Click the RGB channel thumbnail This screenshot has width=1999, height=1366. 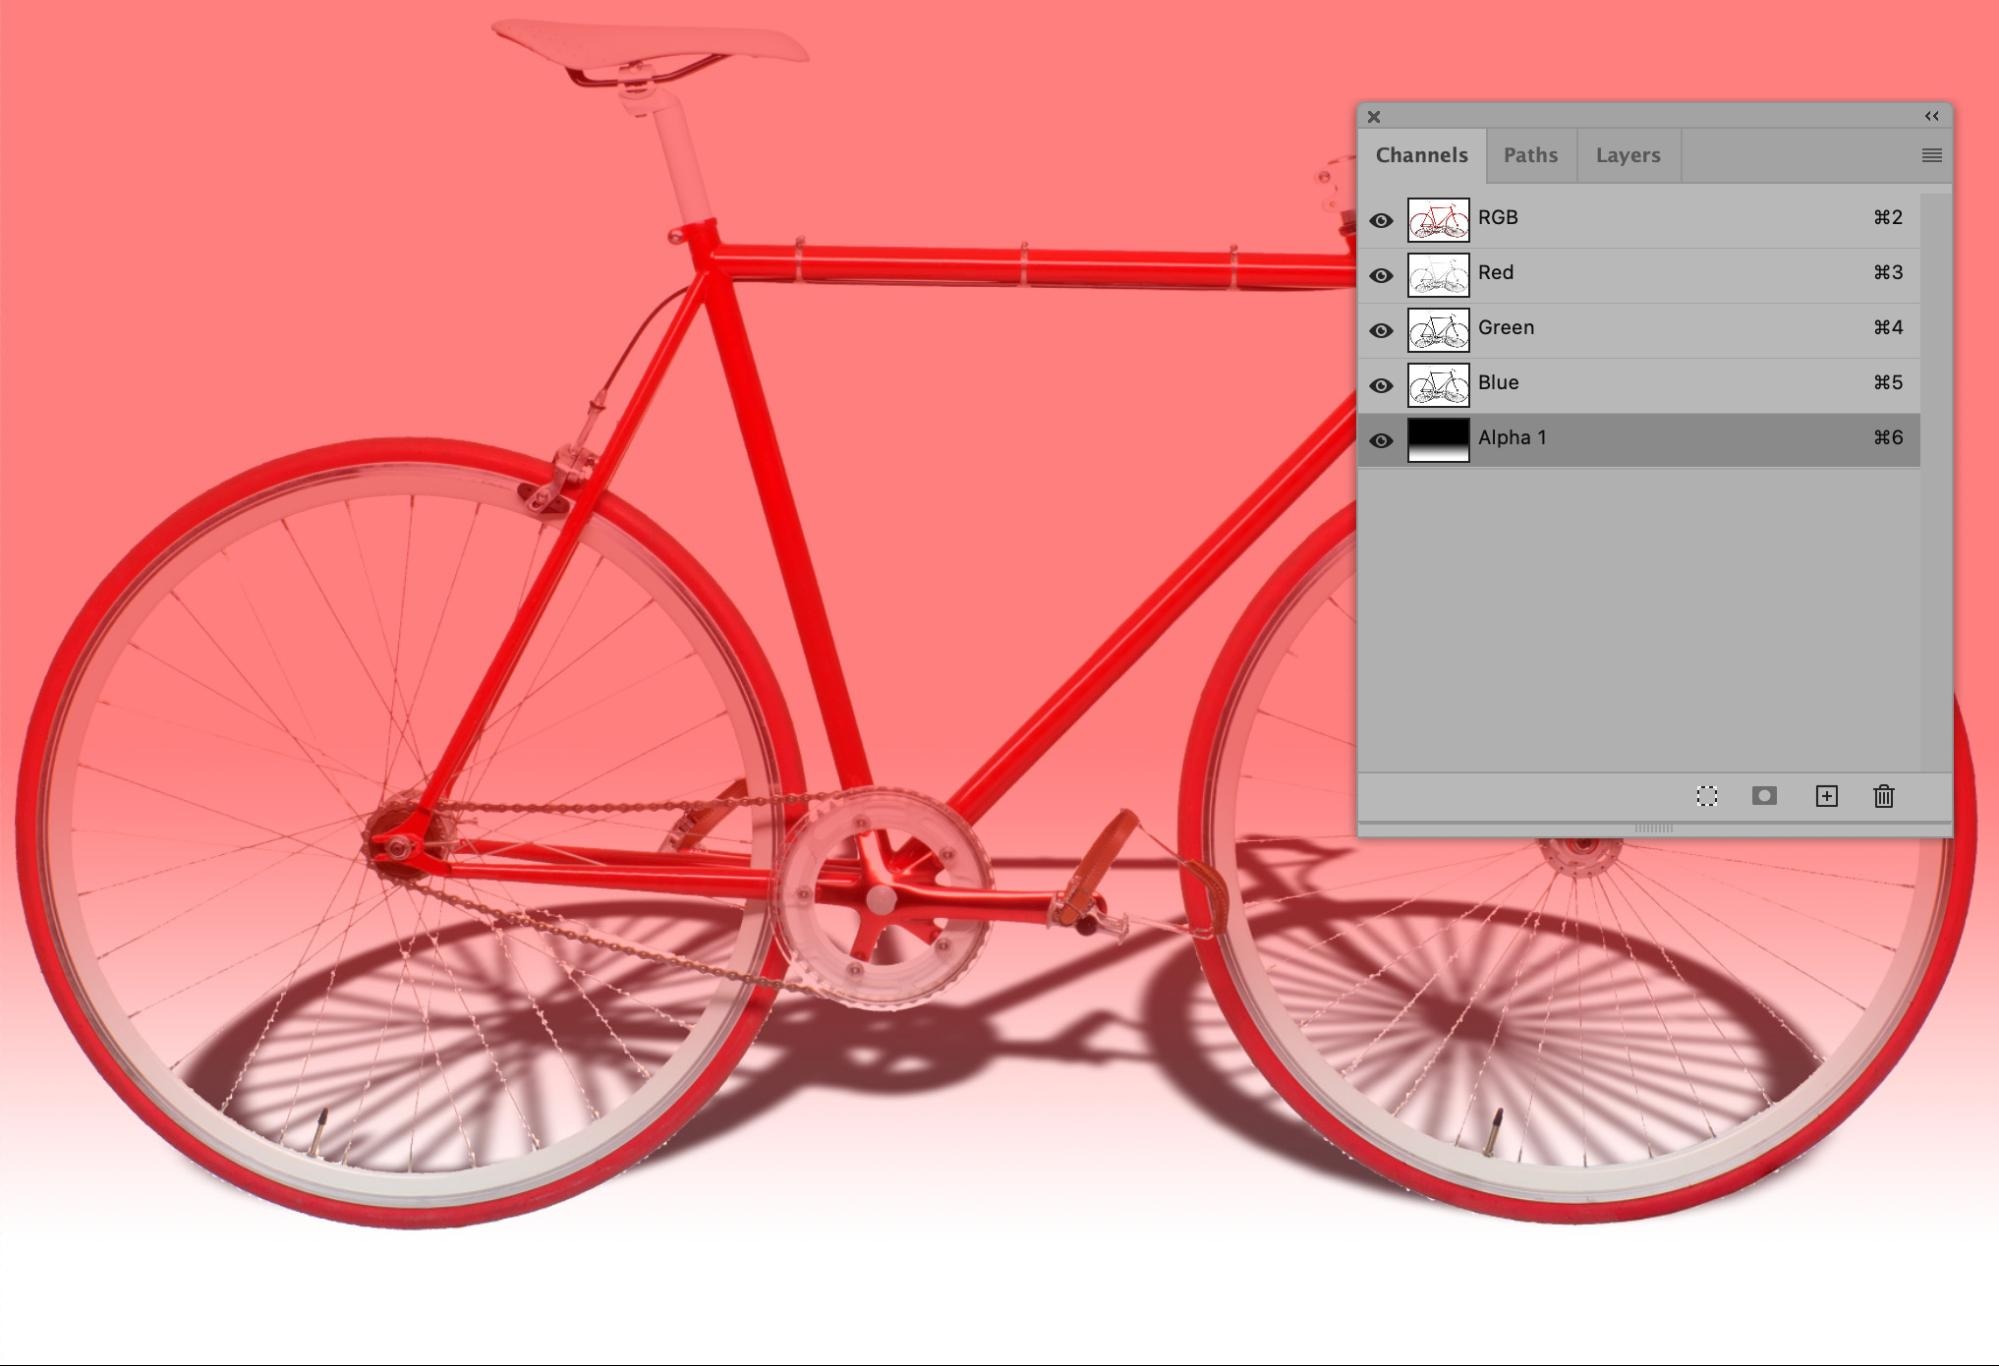[x=1438, y=219]
